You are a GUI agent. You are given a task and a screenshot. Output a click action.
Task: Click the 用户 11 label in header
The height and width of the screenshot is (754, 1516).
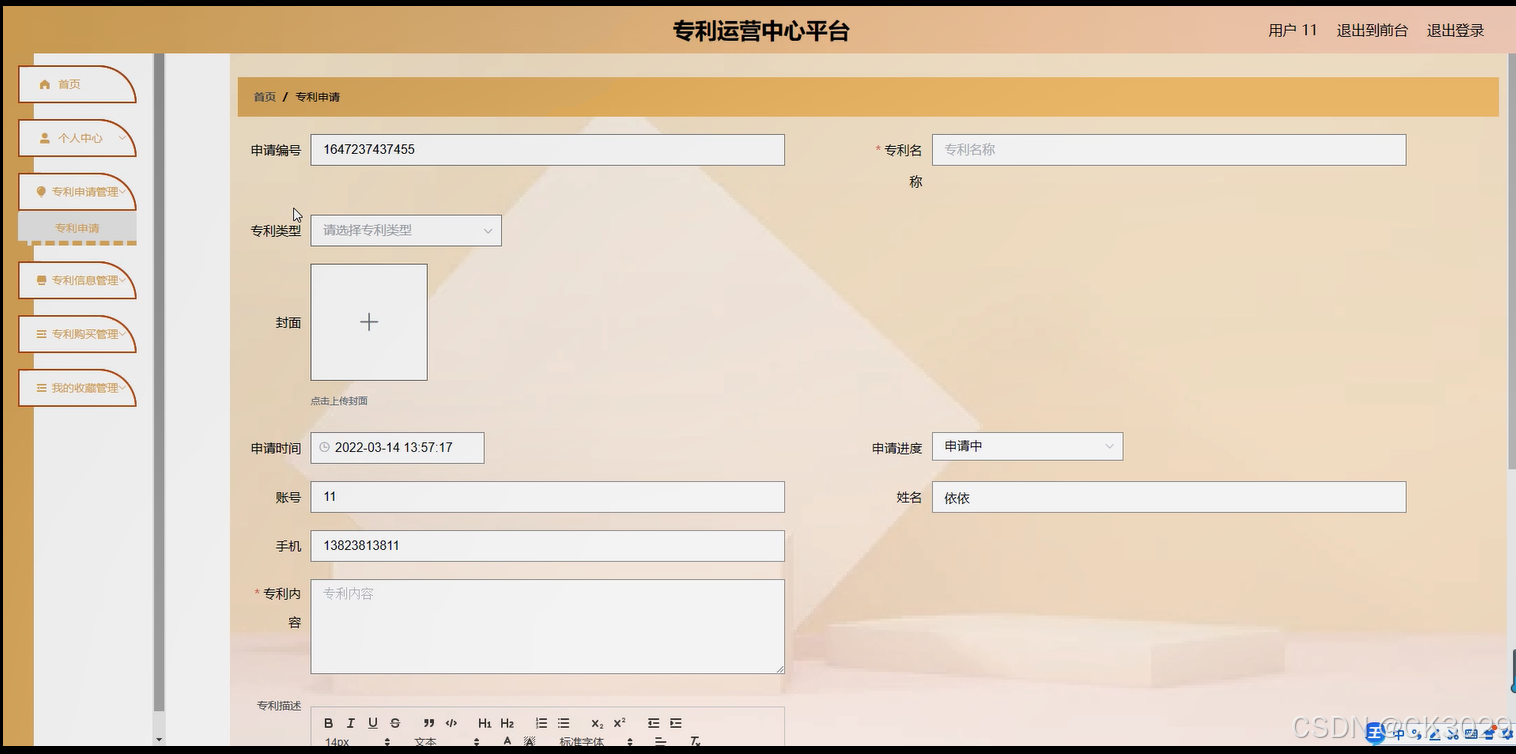tap(1293, 31)
